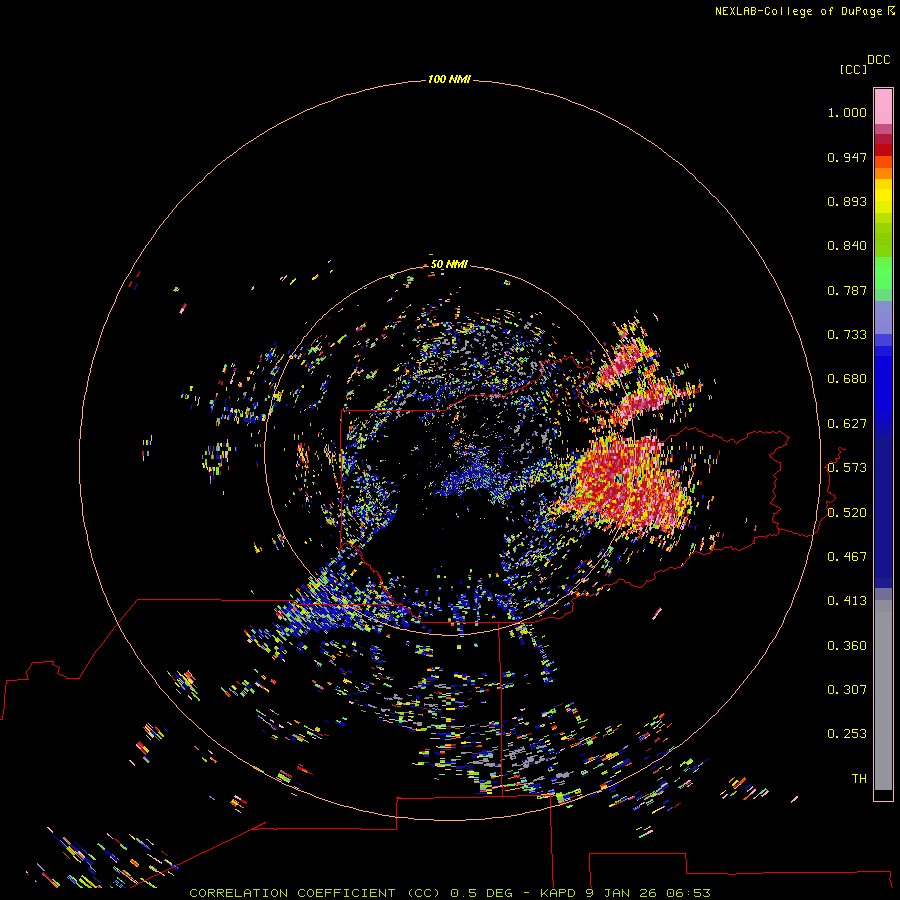Screen dimensions: 900x900
Task: Click the 0.307 scale label
Action: click(x=847, y=690)
